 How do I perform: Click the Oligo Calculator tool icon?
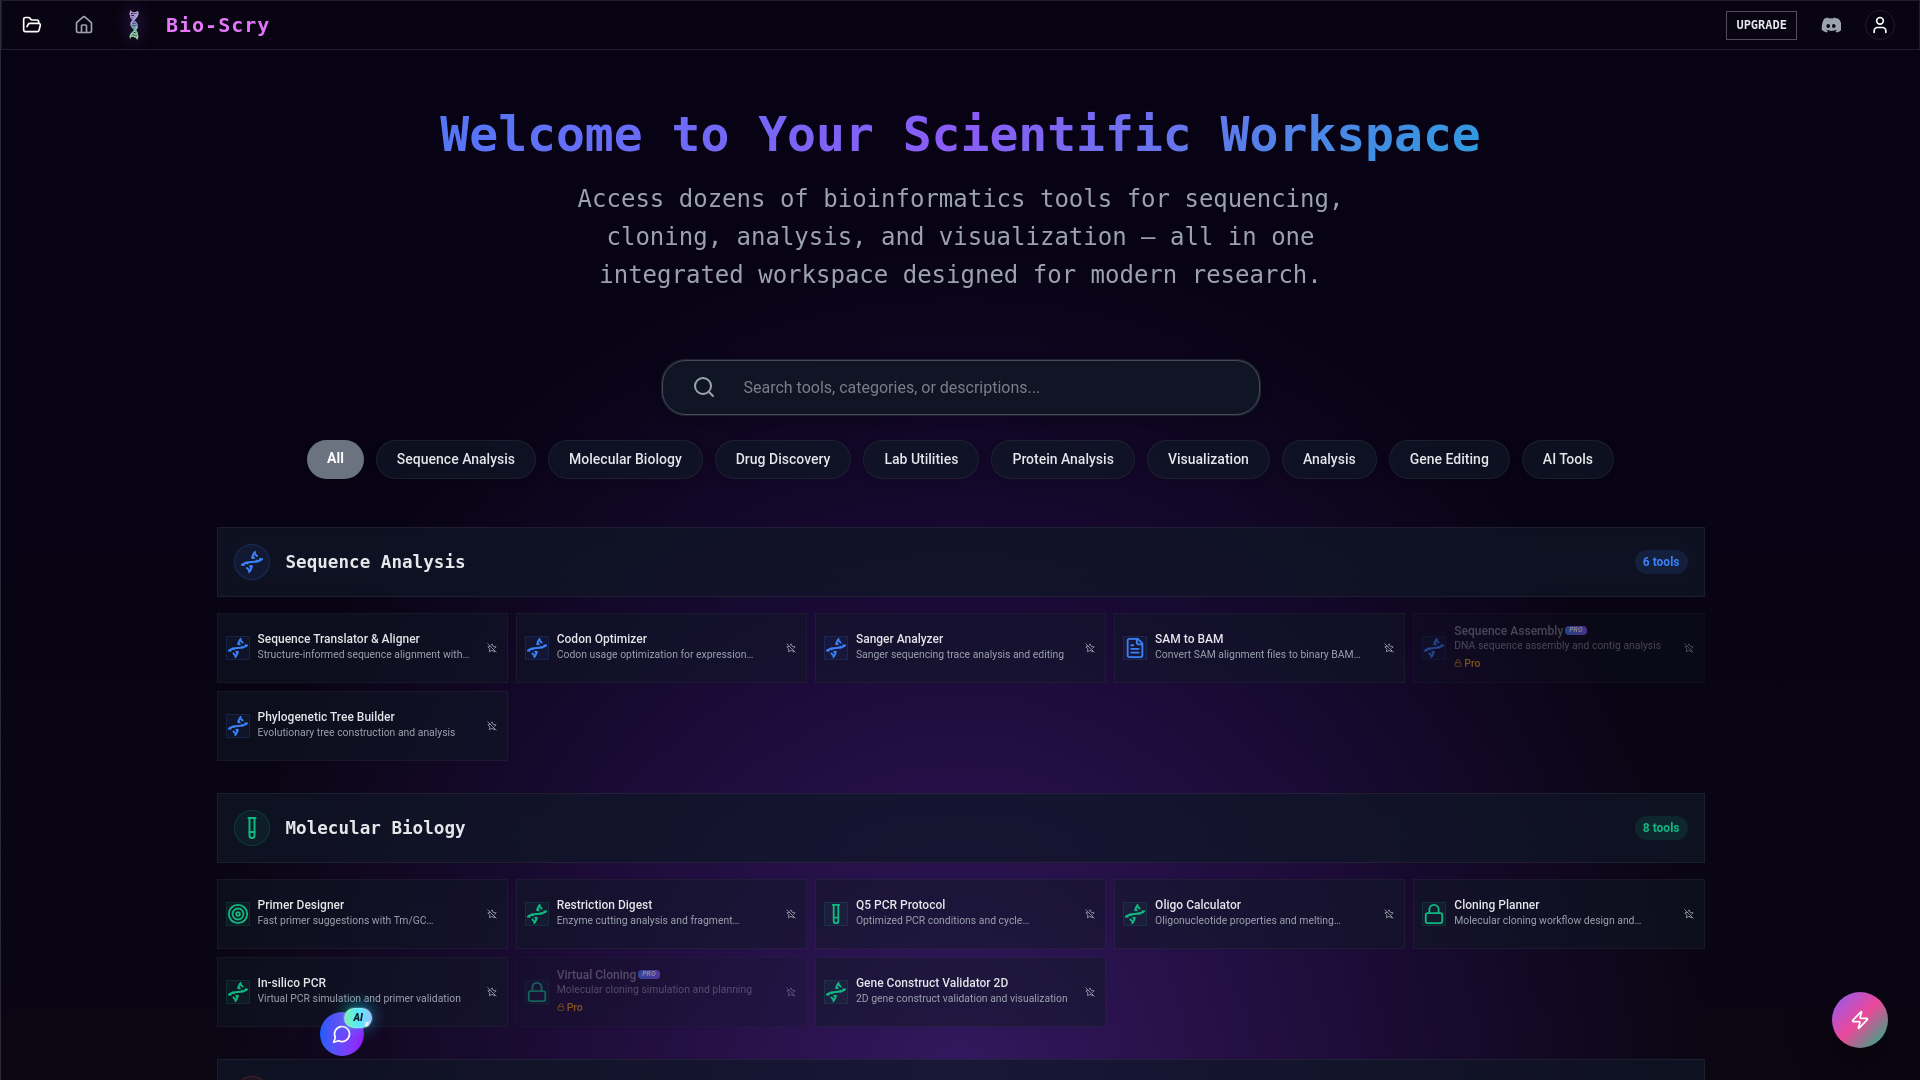(1135, 914)
